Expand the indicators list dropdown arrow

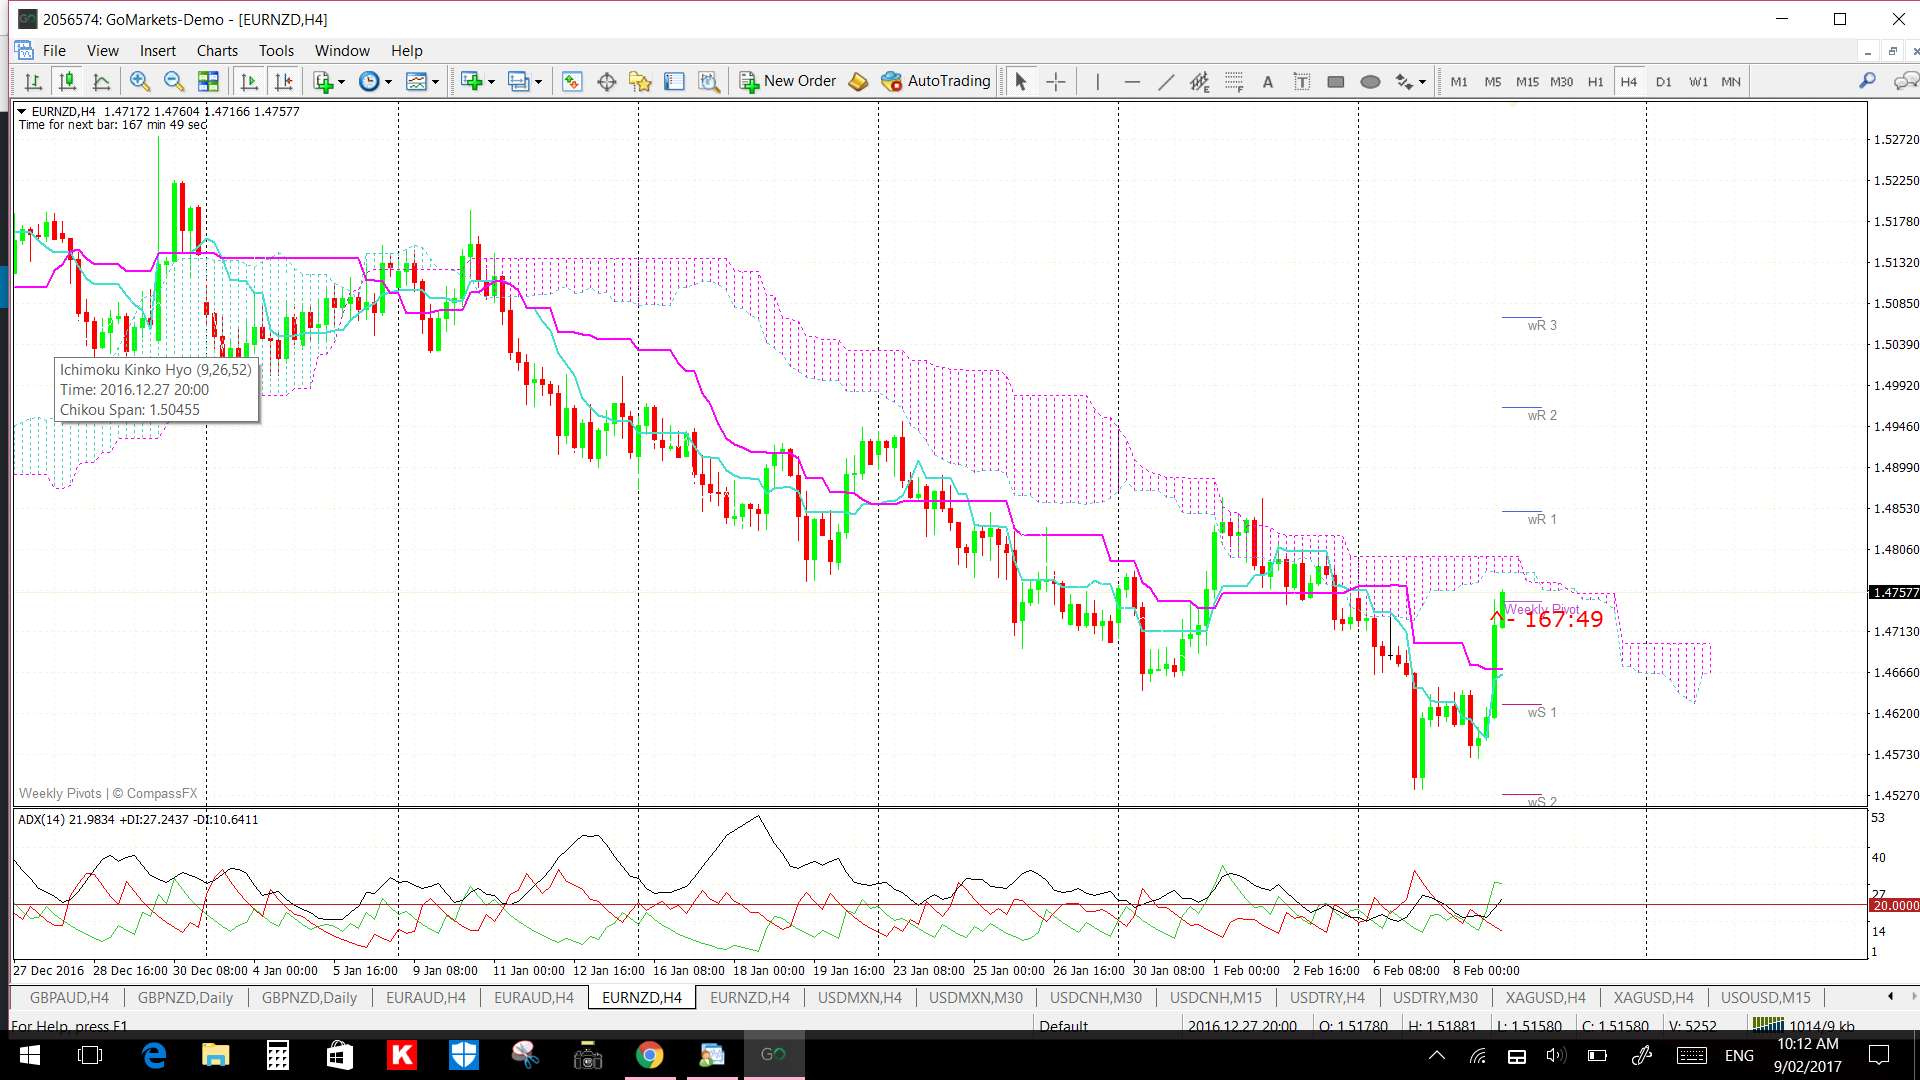[341, 82]
